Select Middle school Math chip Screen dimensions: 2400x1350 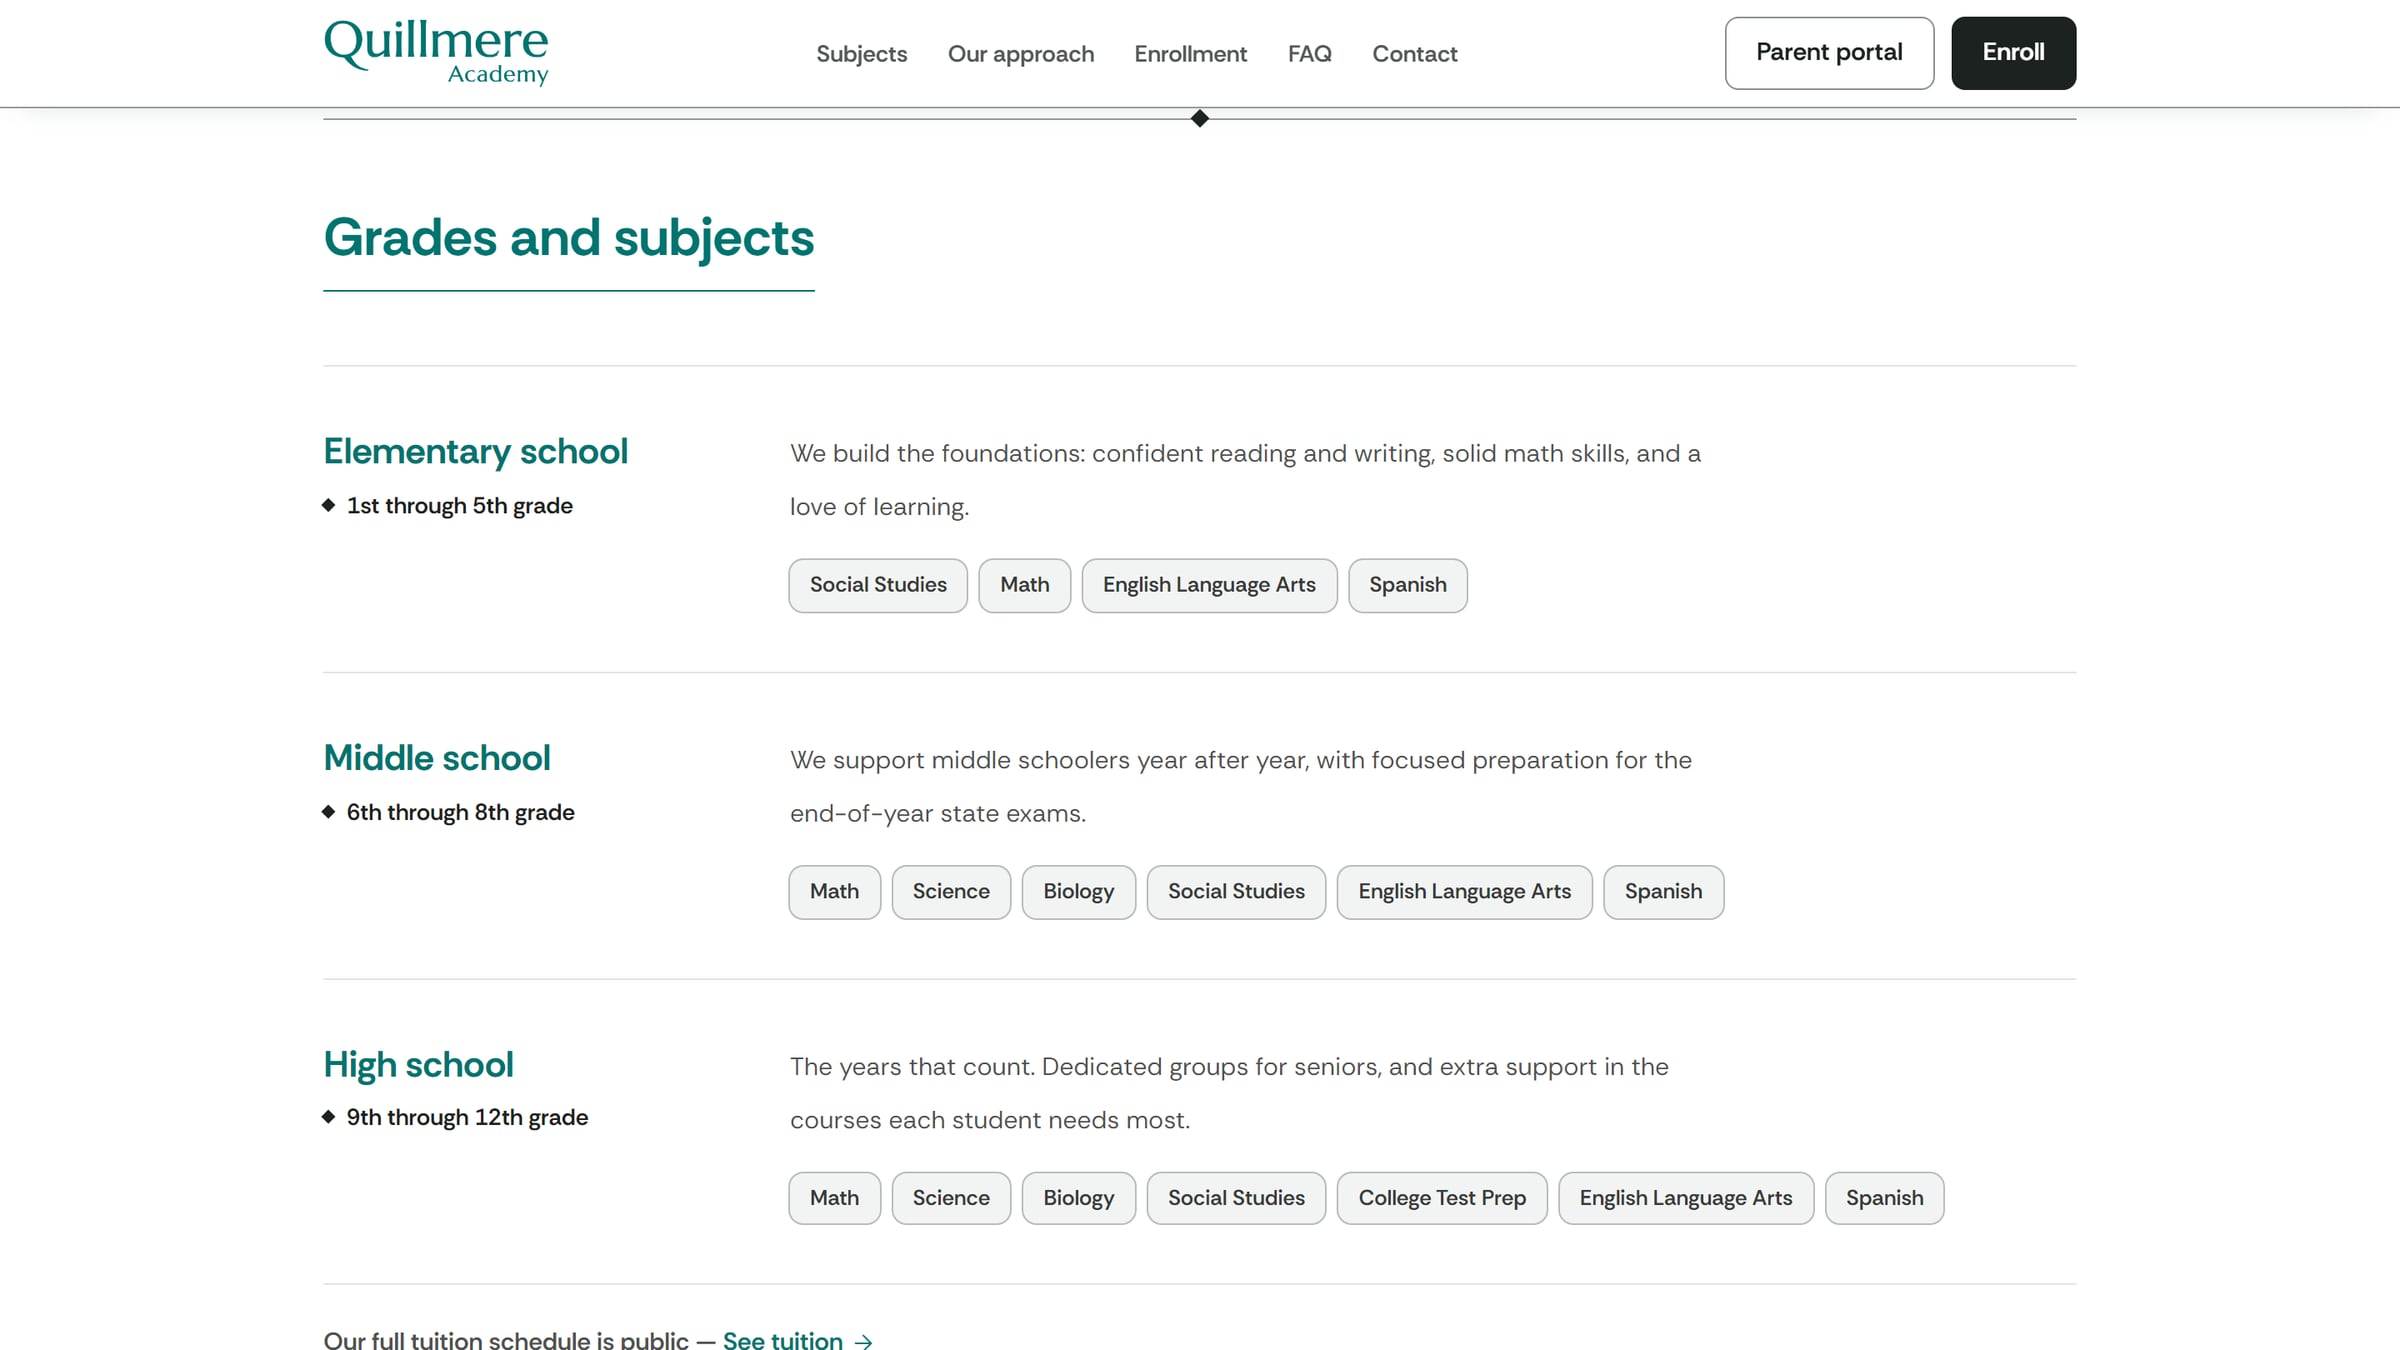[834, 892]
